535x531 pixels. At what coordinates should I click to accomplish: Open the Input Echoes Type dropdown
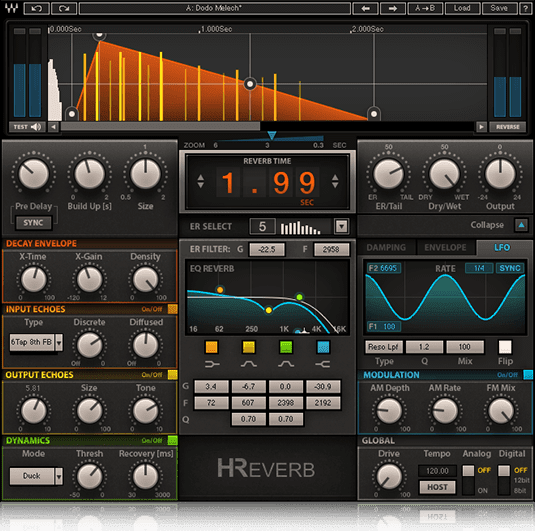(59, 342)
